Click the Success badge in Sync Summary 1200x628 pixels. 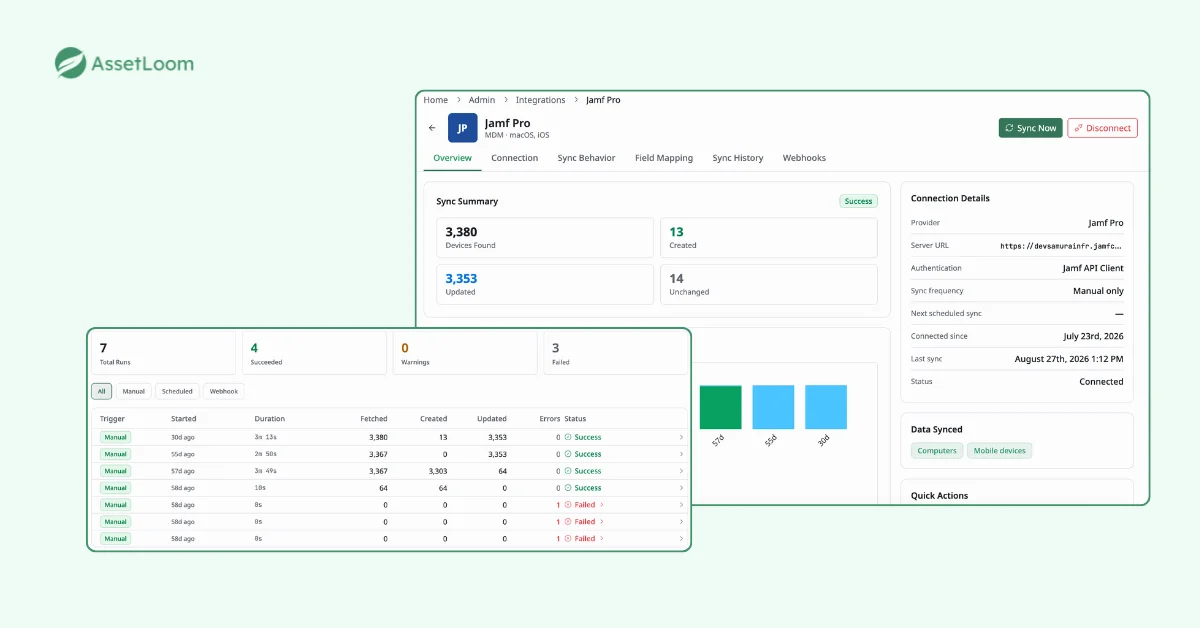(858, 201)
